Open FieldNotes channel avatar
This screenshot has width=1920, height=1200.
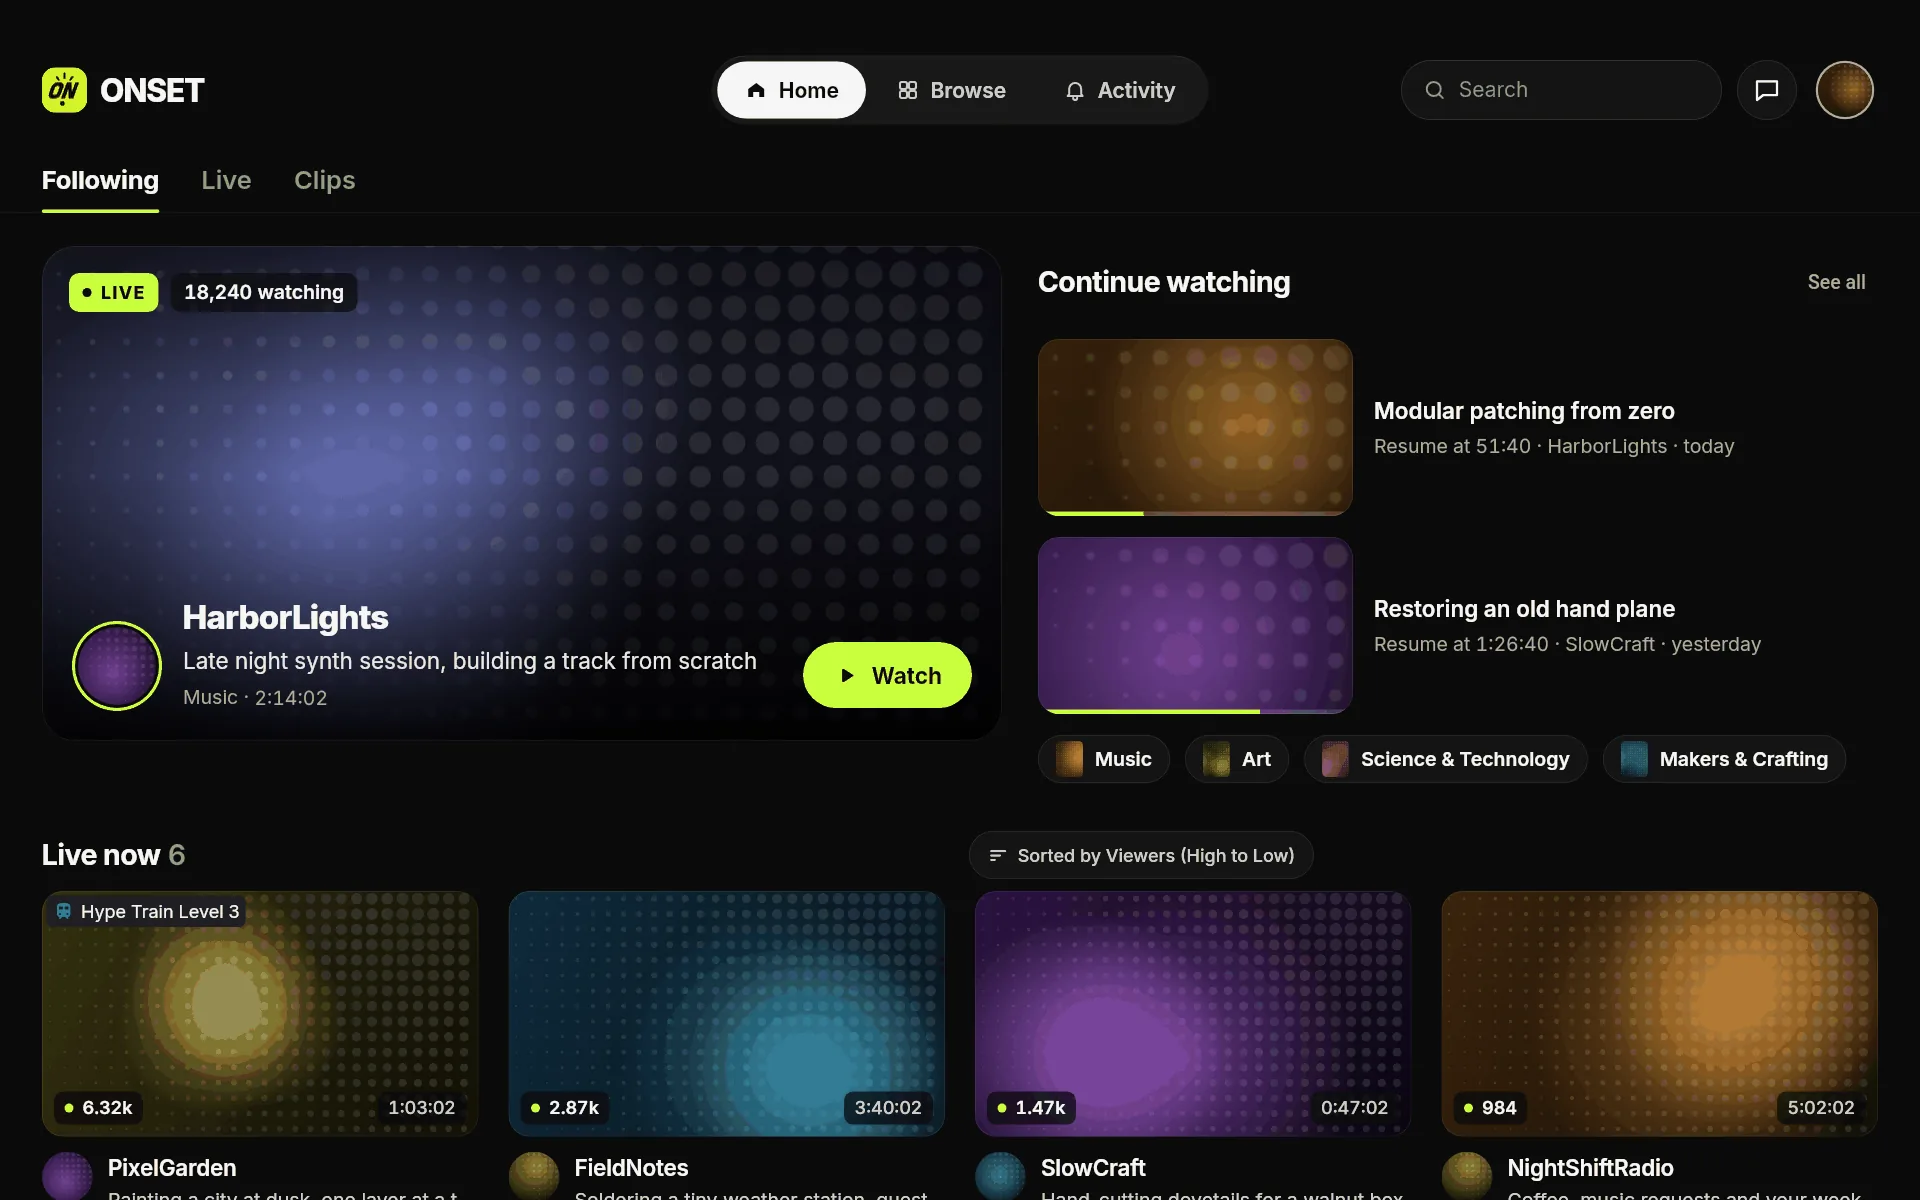click(x=534, y=1176)
